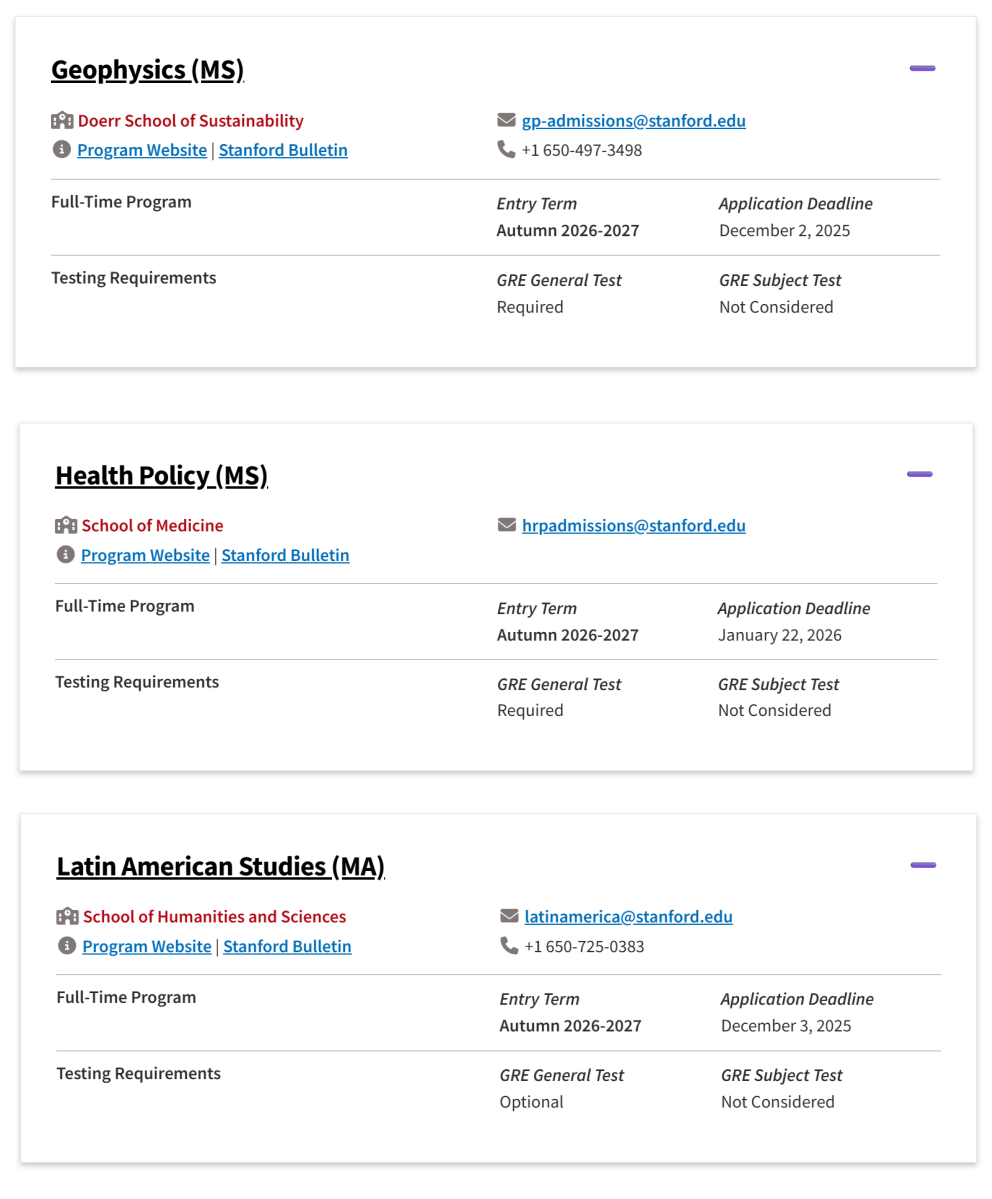This screenshot has height=1199, width=992.
Task: Click the Latin American Studies phone icon
Action: click(x=509, y=946)
